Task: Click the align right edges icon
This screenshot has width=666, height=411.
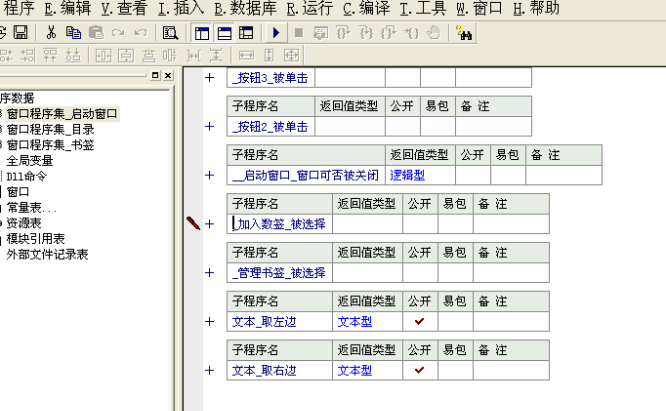Action: pos(28,55)
